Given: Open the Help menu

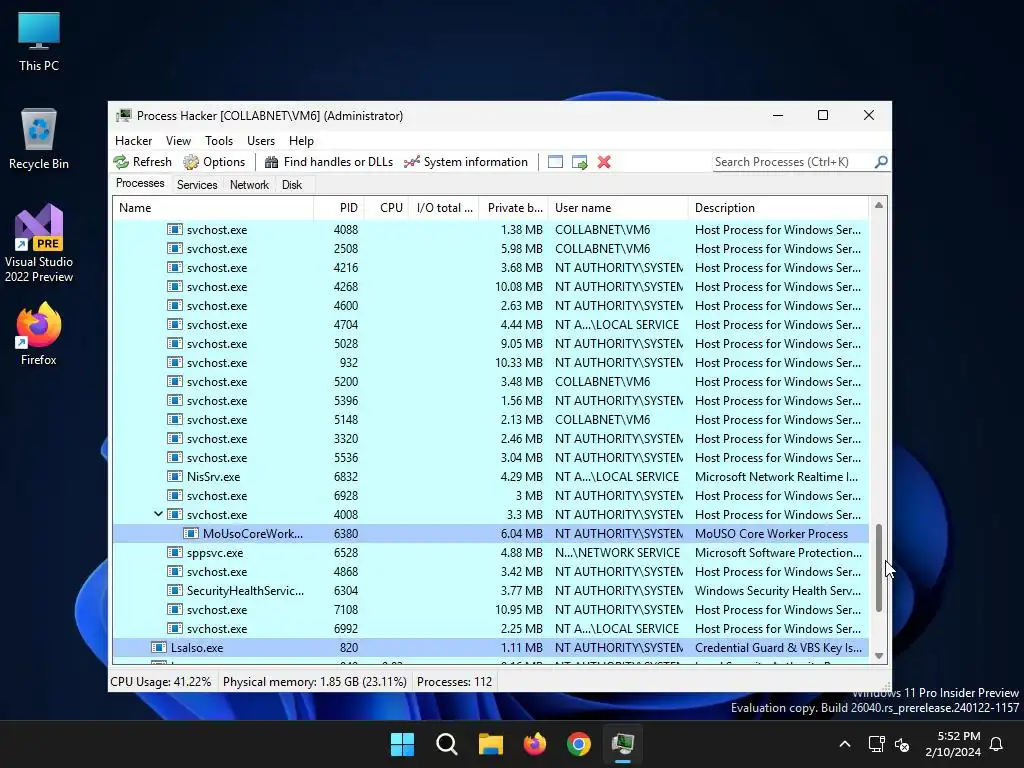Looking at the screenshot, I should pyautogui.click(x=301, y=141).
